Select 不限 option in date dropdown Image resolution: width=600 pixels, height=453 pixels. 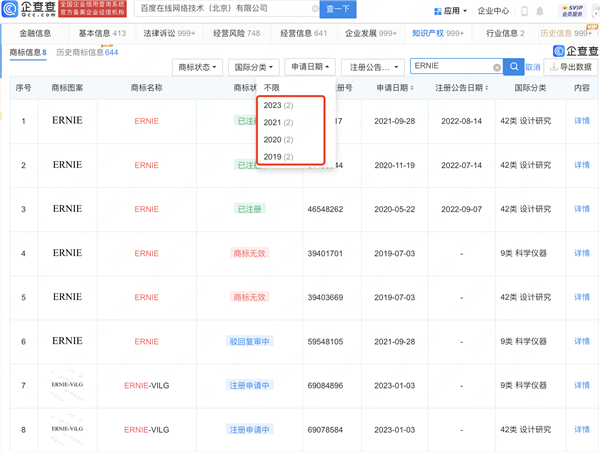click(x=272, y=88)
